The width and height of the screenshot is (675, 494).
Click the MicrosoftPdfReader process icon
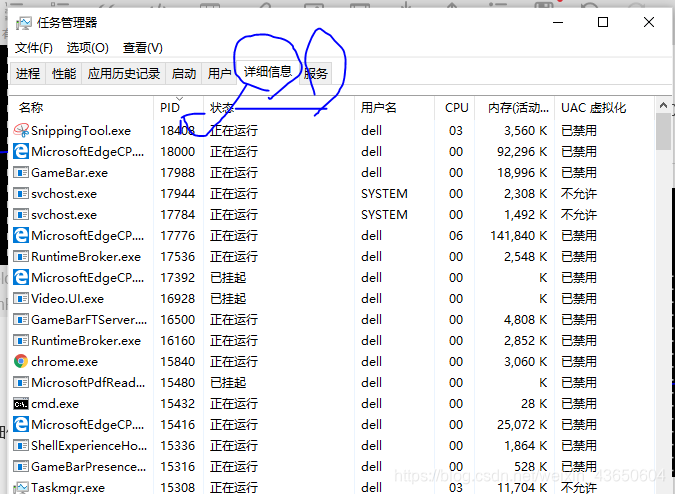coord(21,383)
